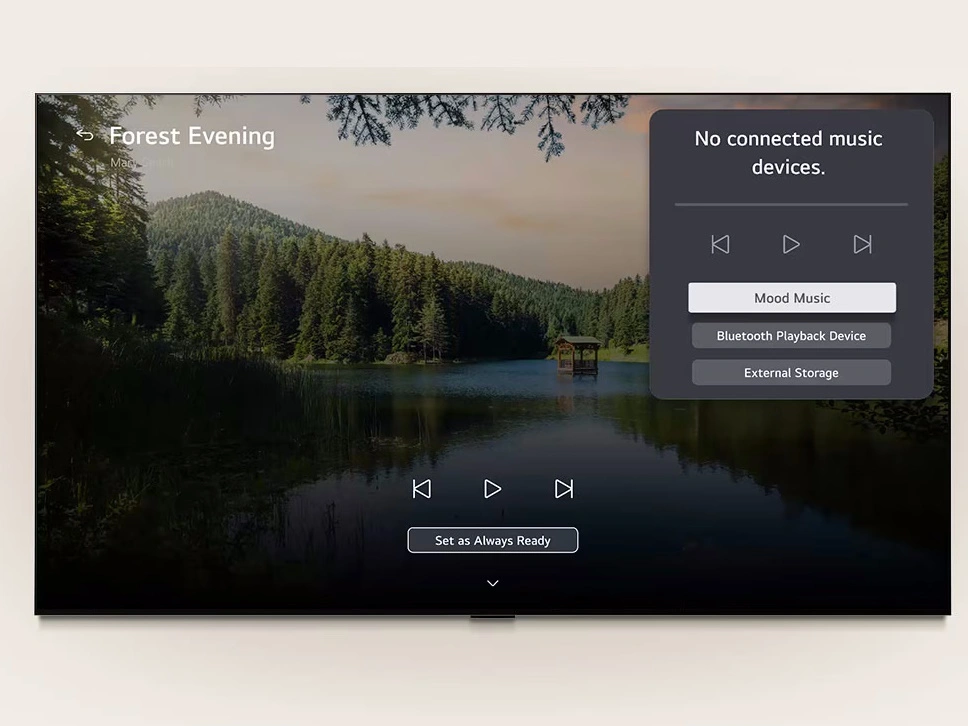The width and height of the screenshot is (968, 726).
Task: Open the No connected music devices panel message
Action: coord(788,152)
